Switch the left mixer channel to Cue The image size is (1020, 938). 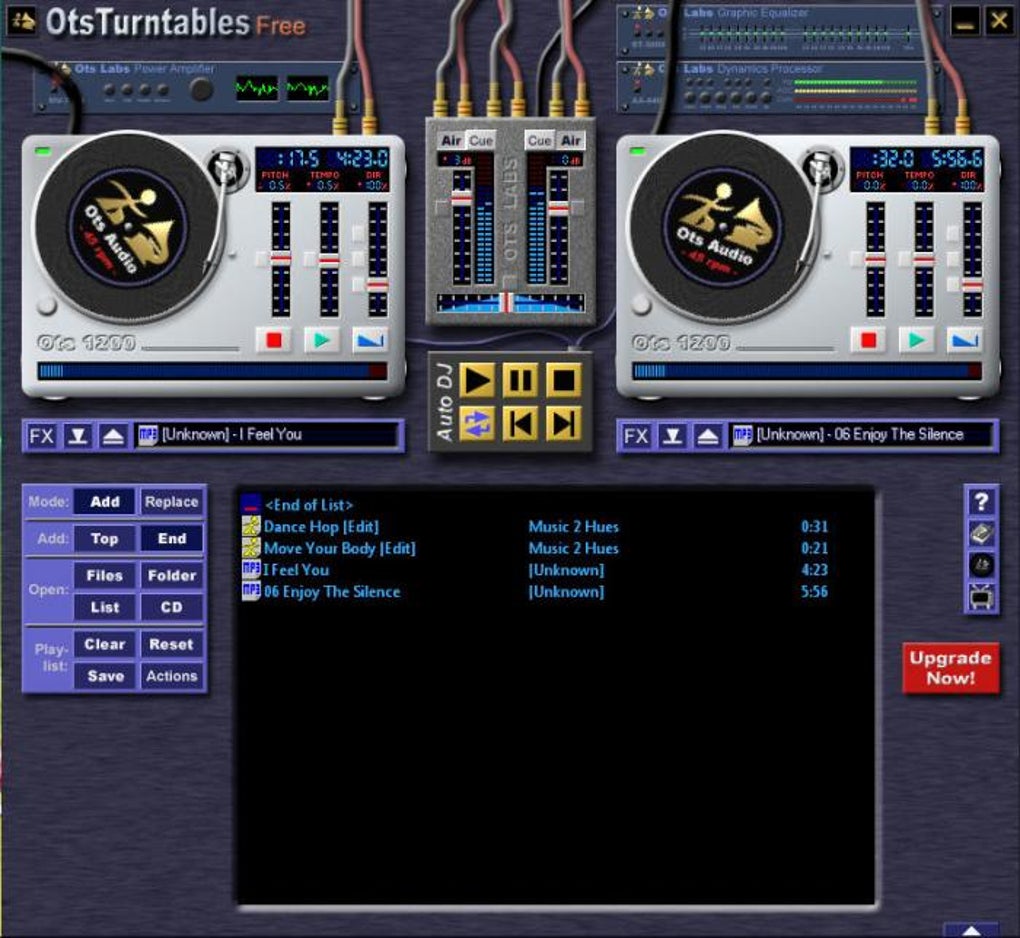[x=481, y=141]
